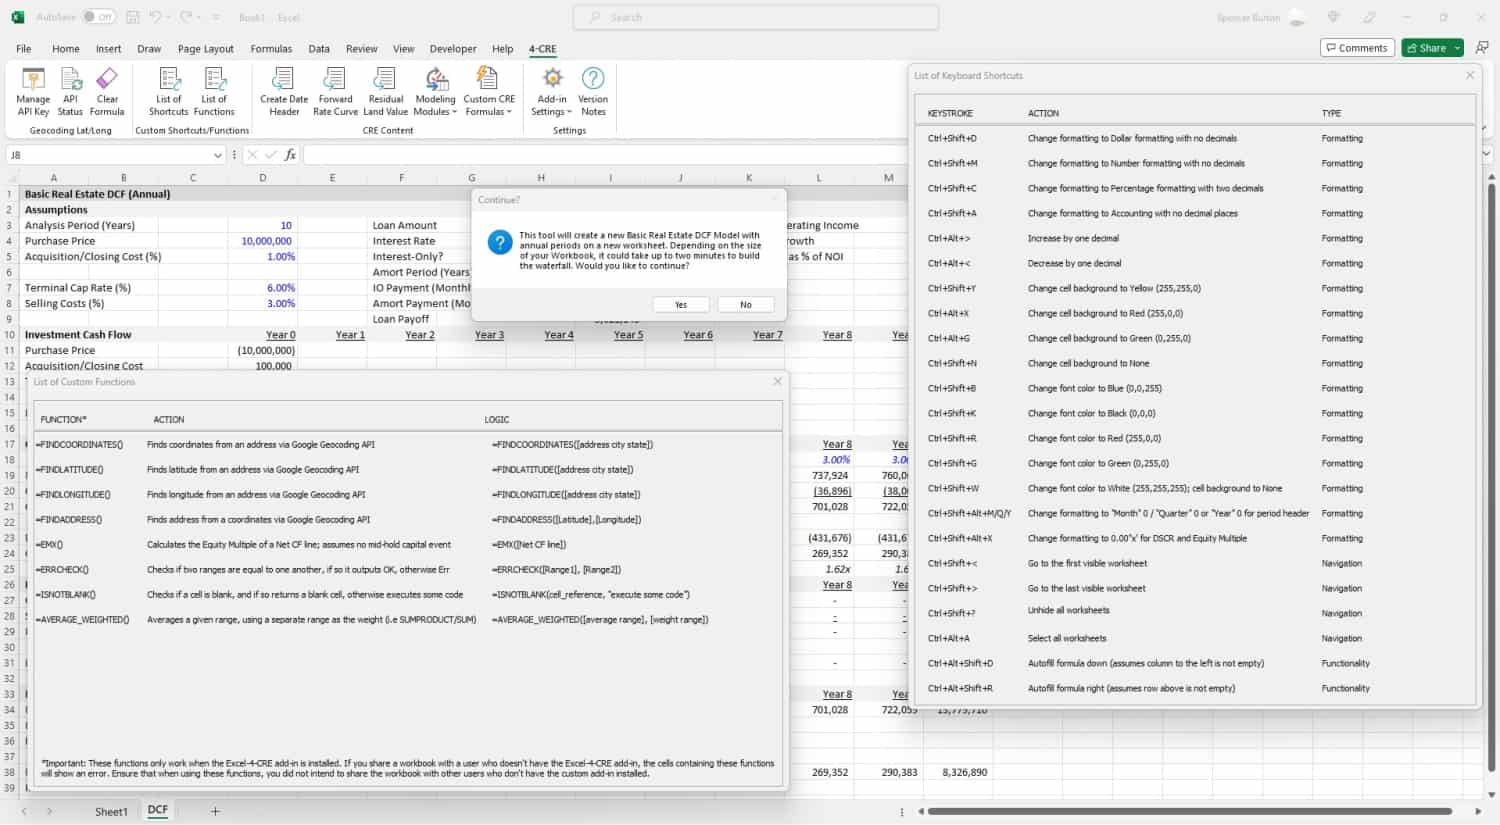
Task: Click inside the Search box
Action: coord(755,17)
